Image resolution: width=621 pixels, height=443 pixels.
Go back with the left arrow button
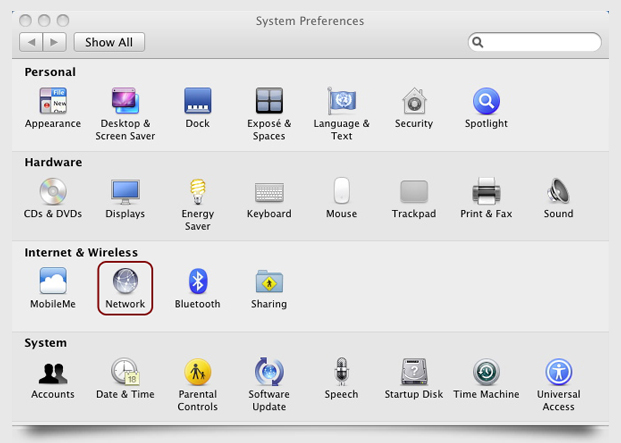click(x=31, y=42)
